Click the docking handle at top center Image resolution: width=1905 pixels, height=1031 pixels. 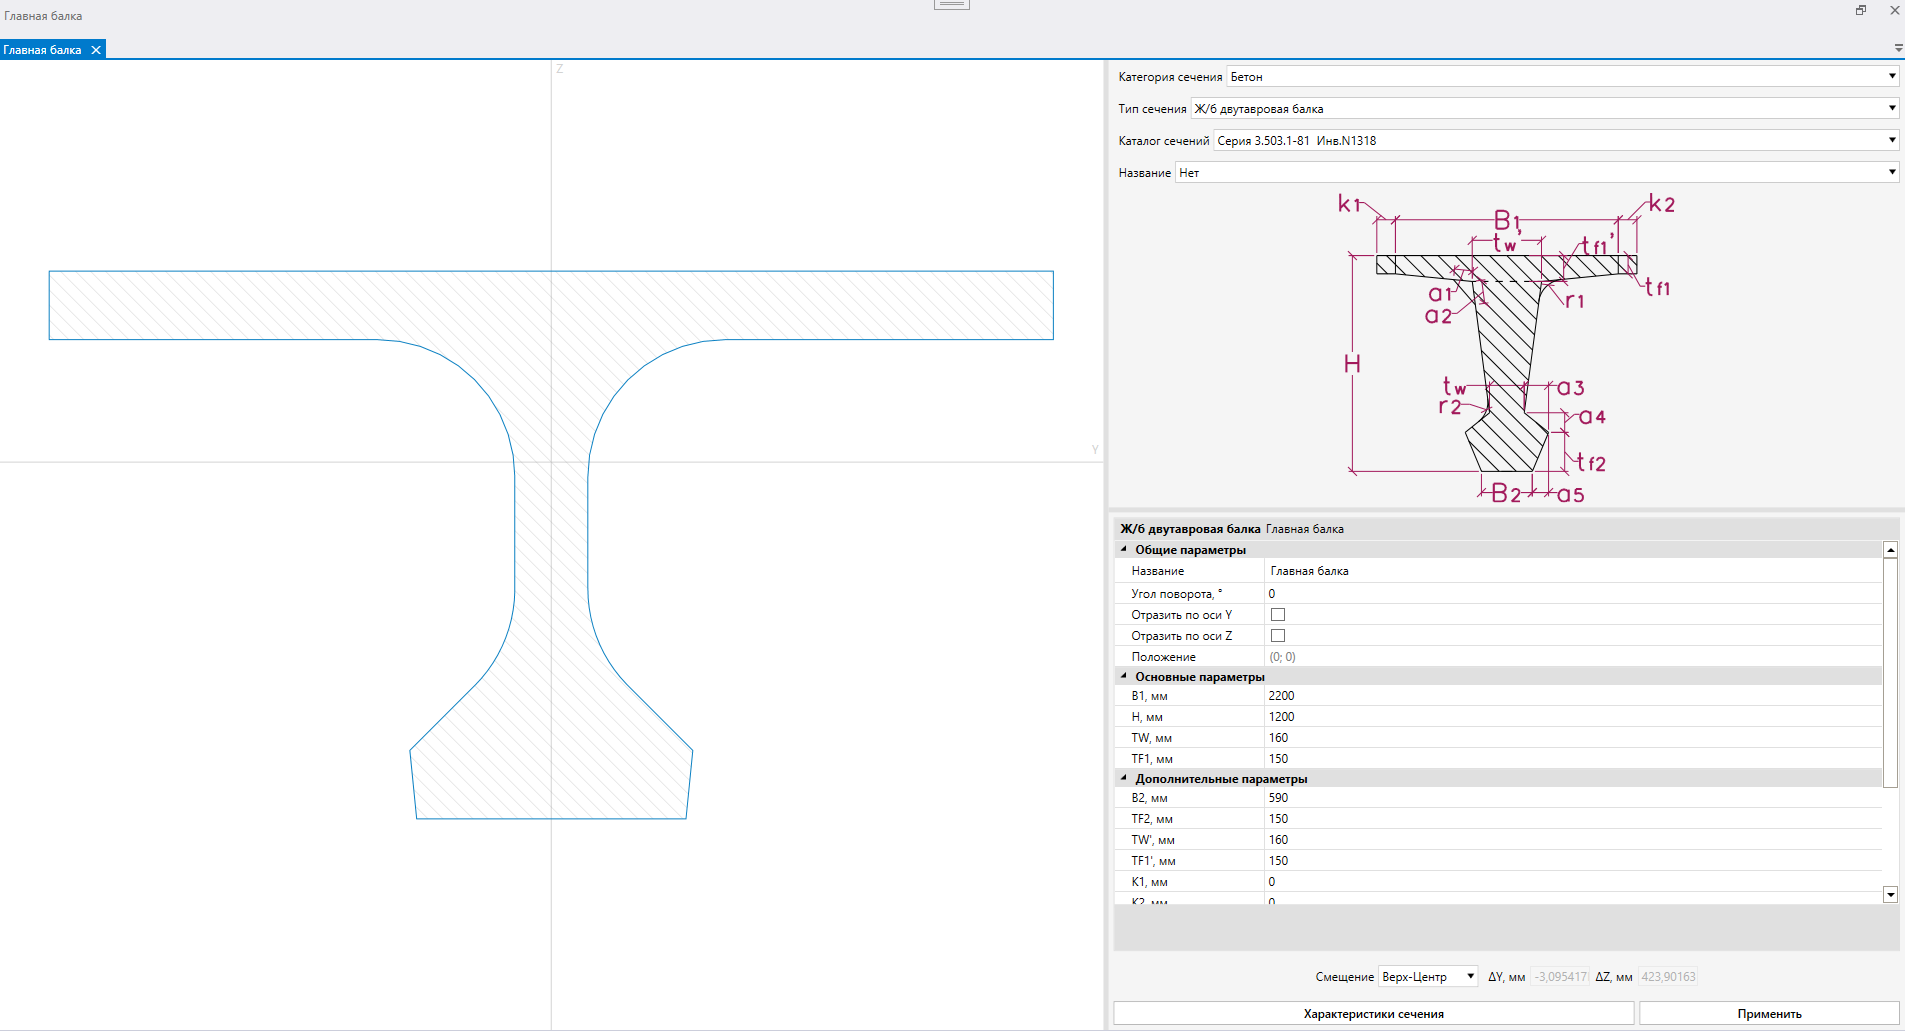coord(952,4)
